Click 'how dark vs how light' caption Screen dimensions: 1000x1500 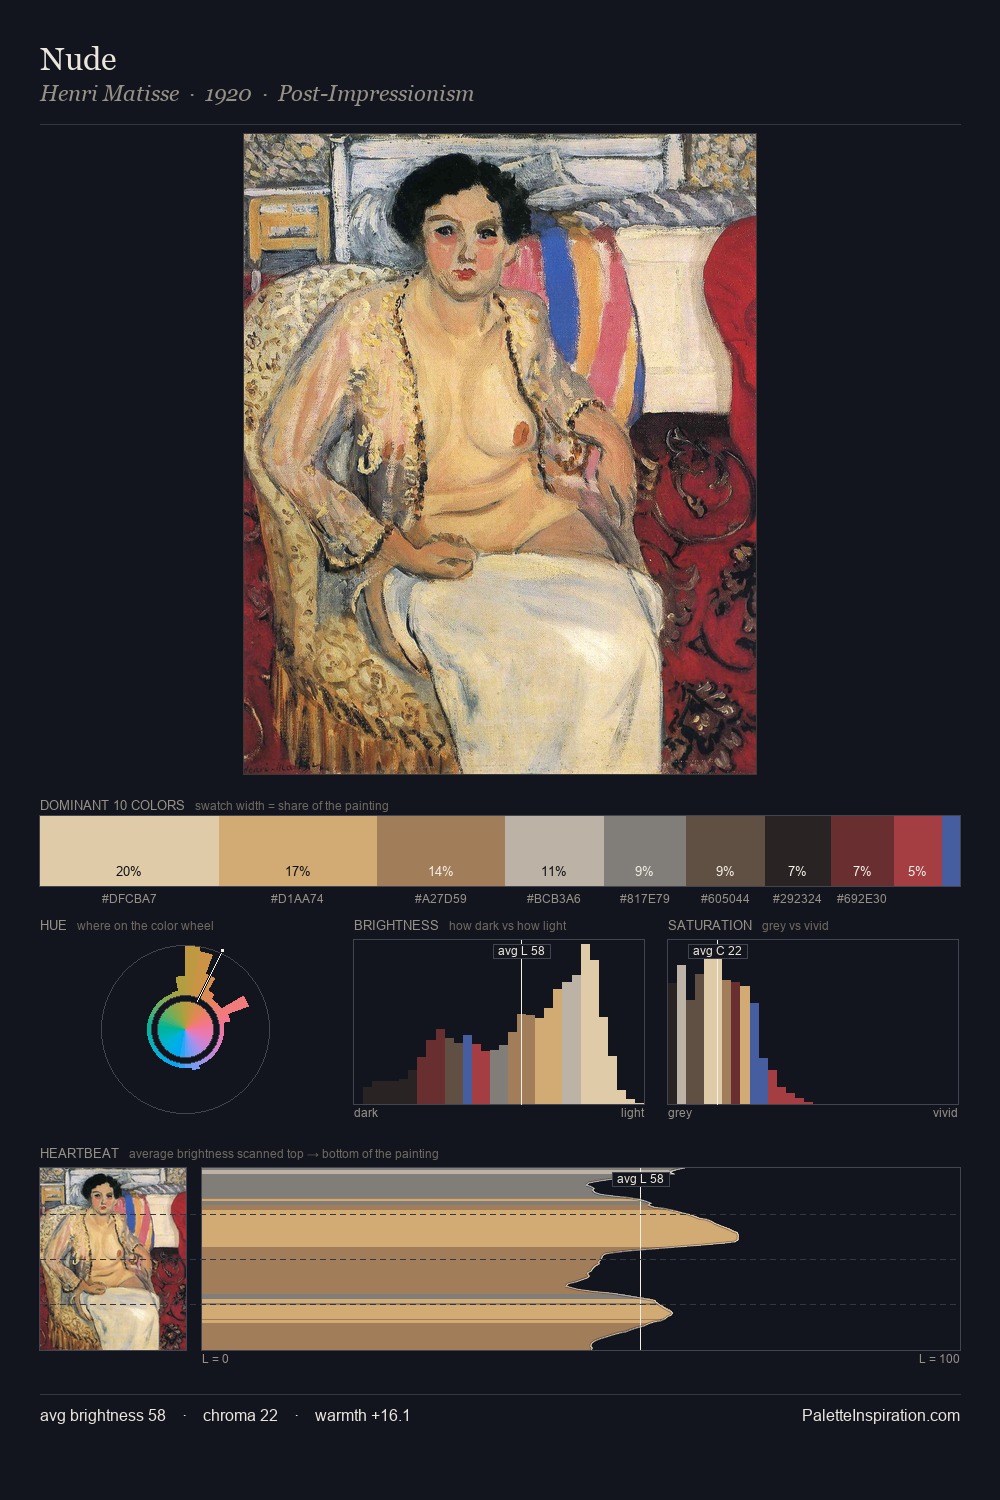(508, 926)
